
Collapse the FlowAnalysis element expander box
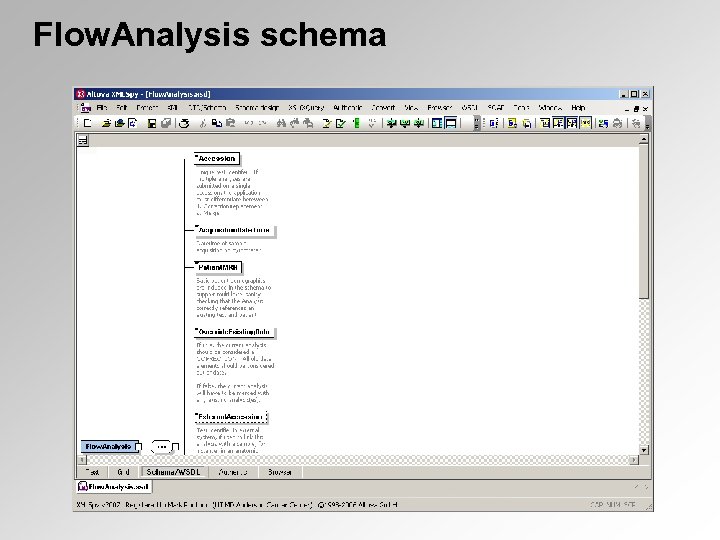point(139,446)
